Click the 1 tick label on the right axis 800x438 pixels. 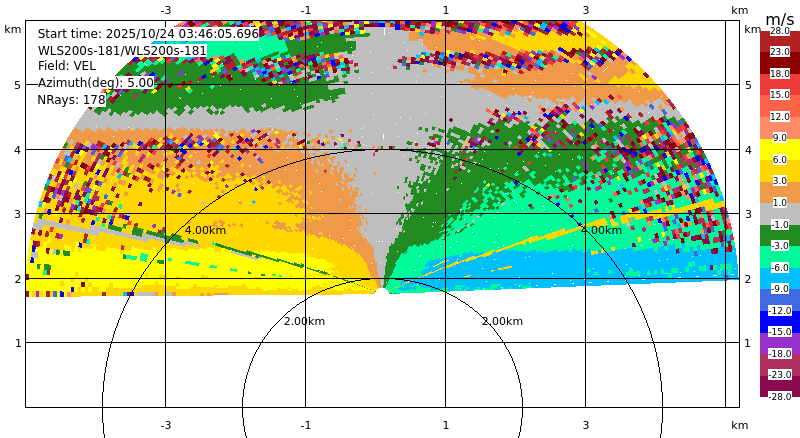tap(748, 343)
